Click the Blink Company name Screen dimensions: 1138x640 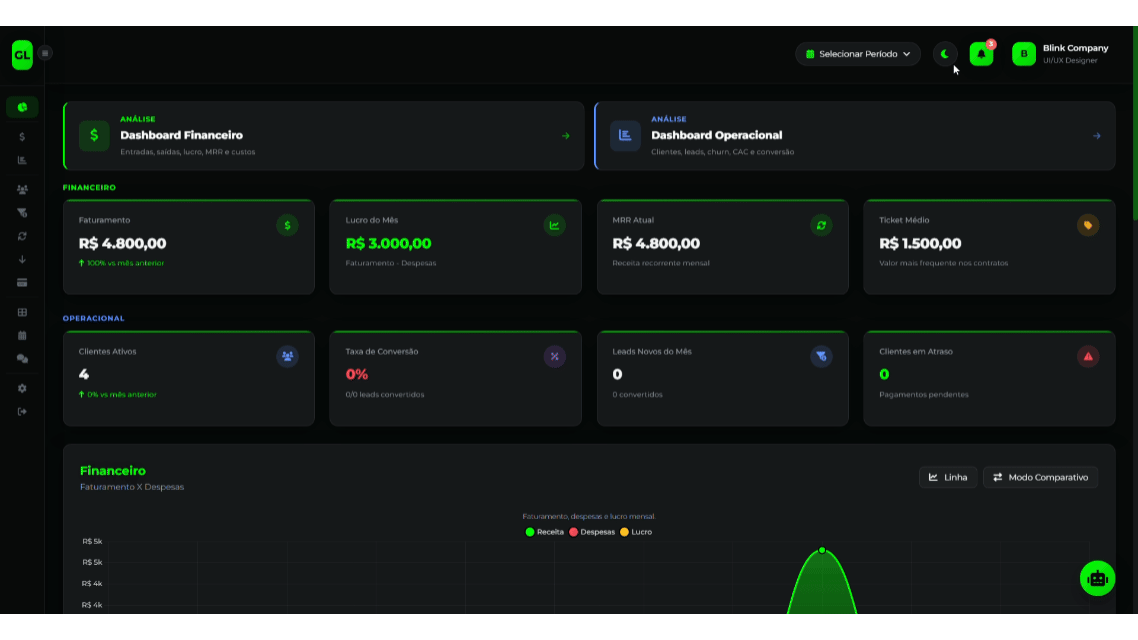click(x=1076, y=48)
